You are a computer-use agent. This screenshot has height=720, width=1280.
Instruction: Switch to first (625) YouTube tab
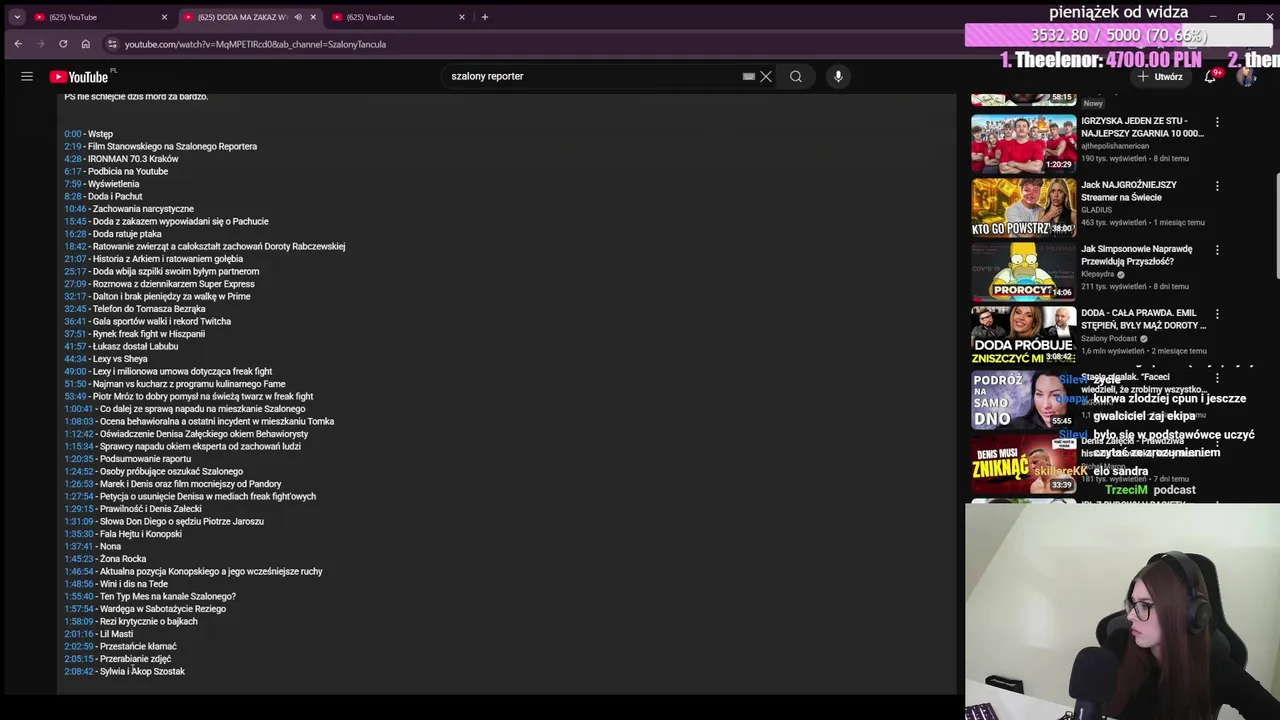pyautogui.click(x=98, y=17)
